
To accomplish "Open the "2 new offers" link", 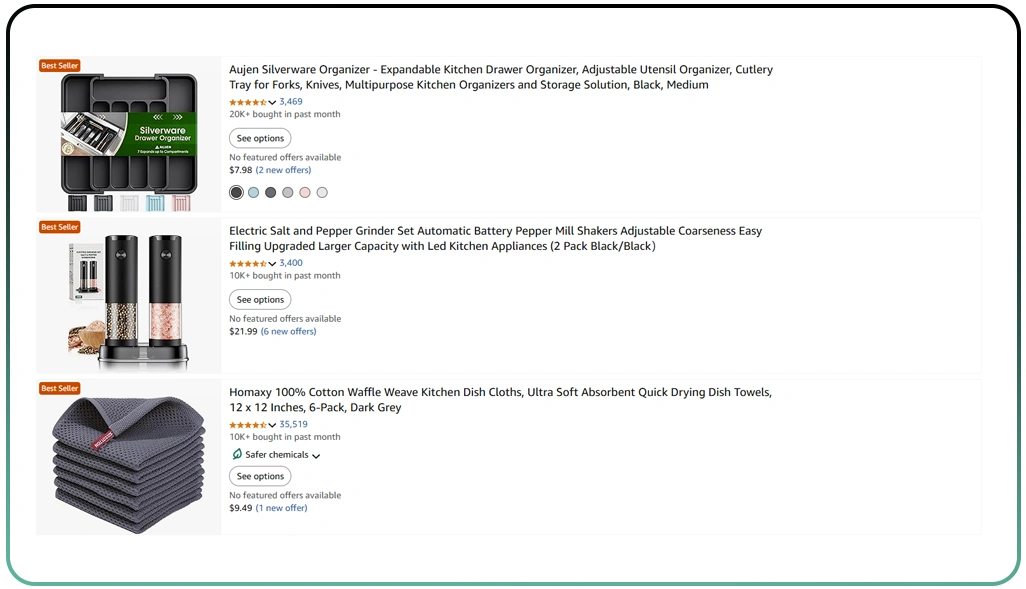I will point(283,169).
